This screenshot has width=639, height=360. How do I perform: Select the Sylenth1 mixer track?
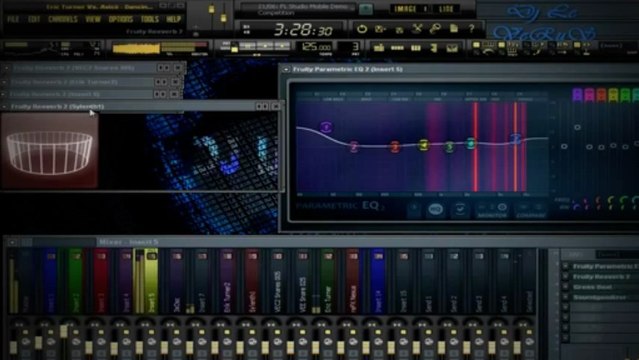click(x=252, y=281)
